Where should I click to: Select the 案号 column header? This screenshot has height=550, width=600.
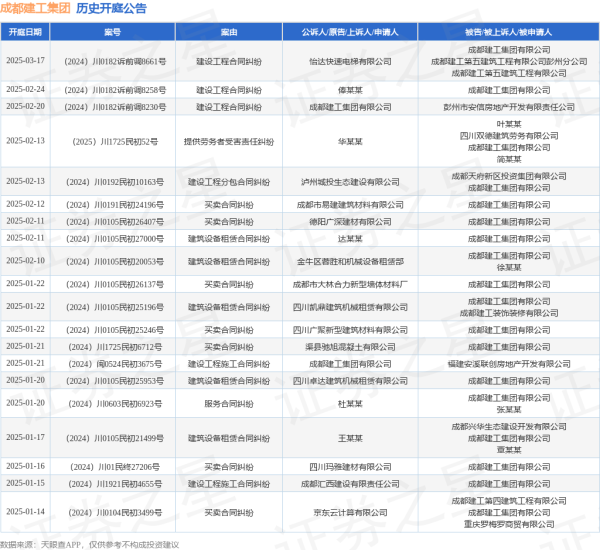point(112,32)
